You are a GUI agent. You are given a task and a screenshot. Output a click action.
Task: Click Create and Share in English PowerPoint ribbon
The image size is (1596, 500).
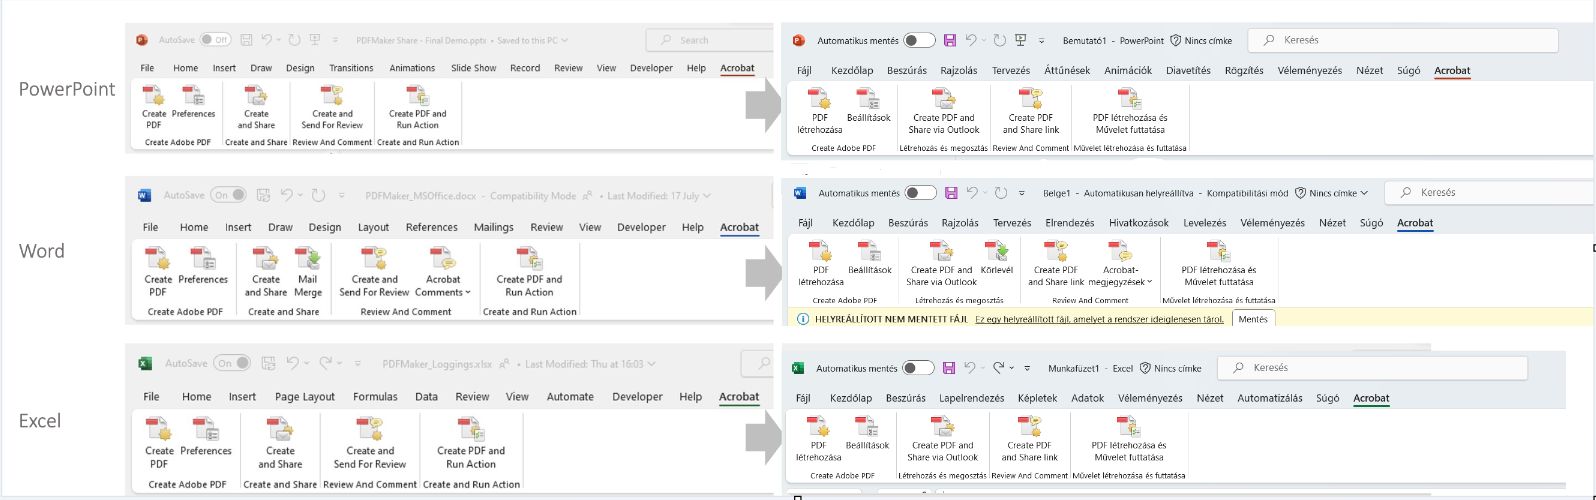click(256, 106)
